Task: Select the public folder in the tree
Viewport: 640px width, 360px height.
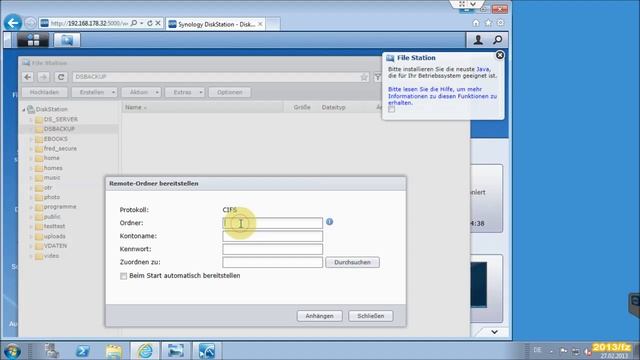Action: [x=52, y=217]
